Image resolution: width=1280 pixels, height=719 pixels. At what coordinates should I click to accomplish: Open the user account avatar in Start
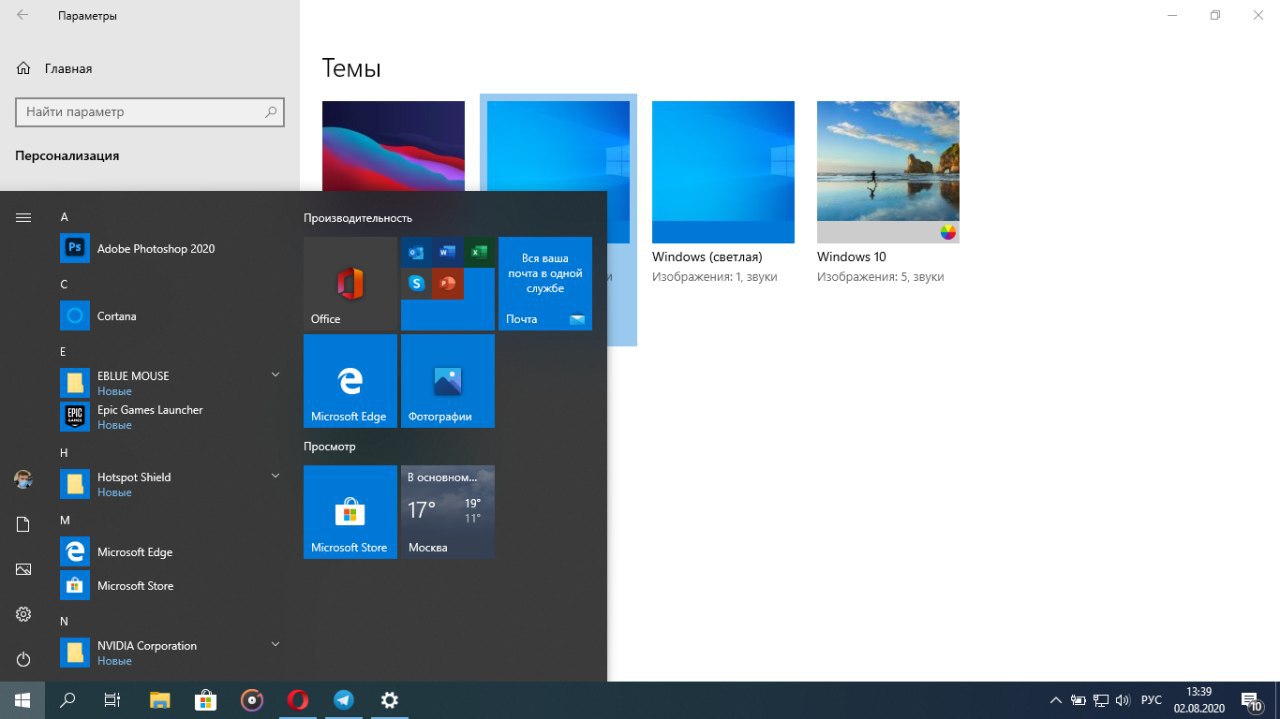pyautogui.click(x=23, y=480)
